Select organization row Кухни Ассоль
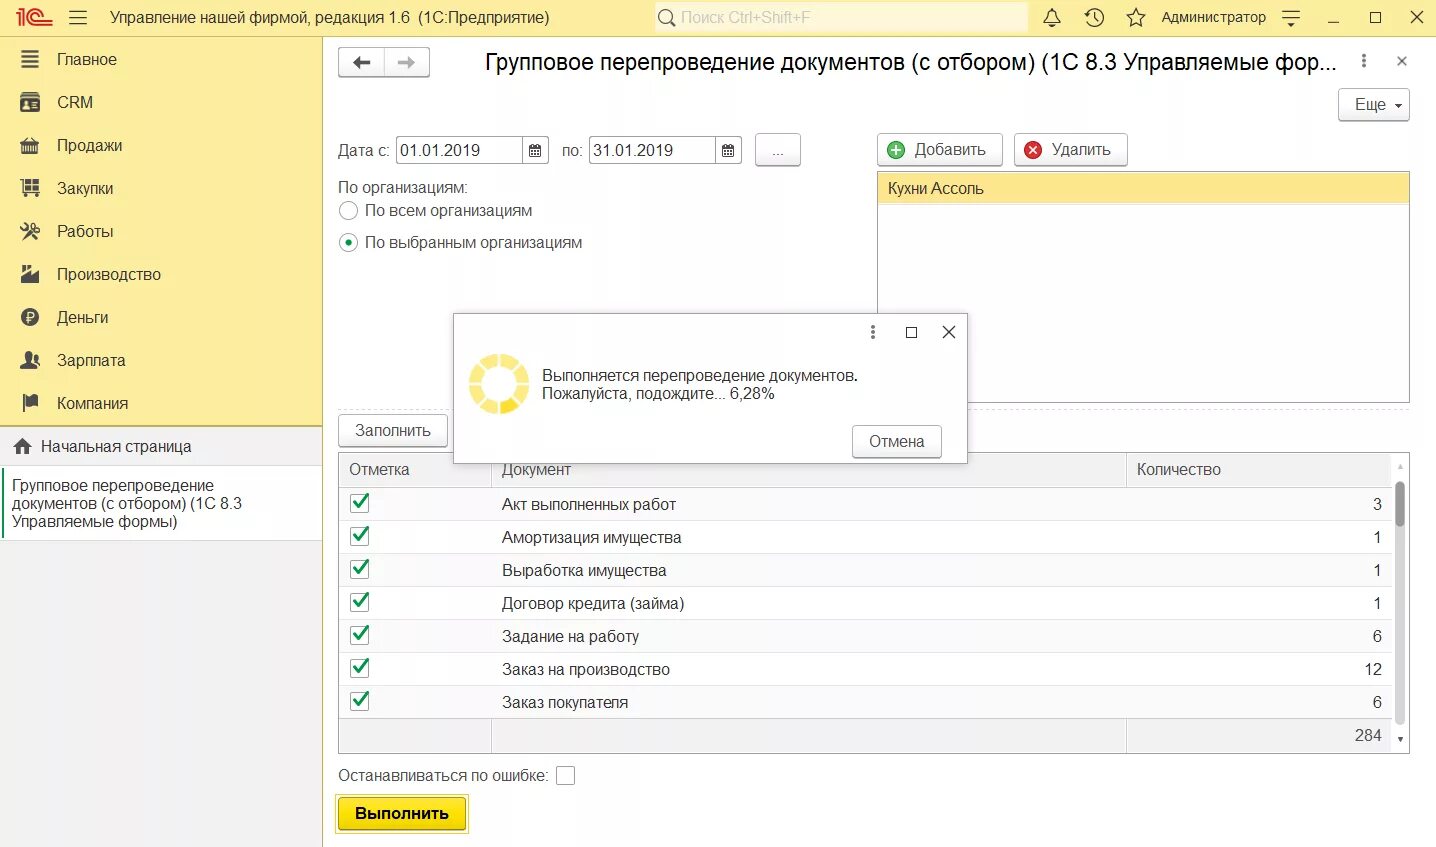 (x=1143, y=188)
